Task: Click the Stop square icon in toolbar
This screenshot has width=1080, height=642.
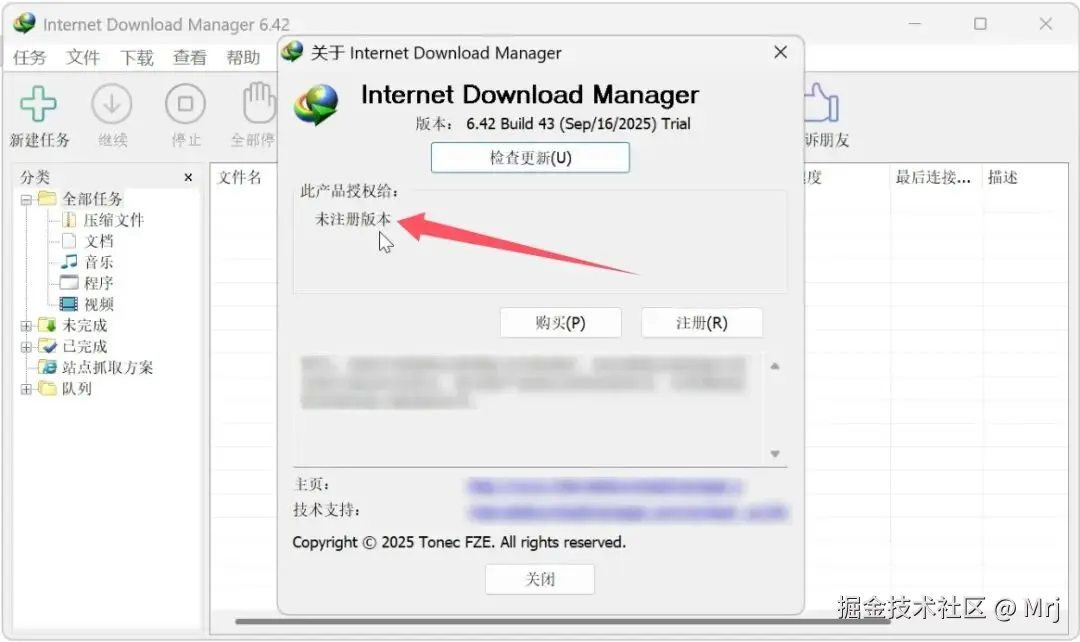Action: (x=185, y=104)
